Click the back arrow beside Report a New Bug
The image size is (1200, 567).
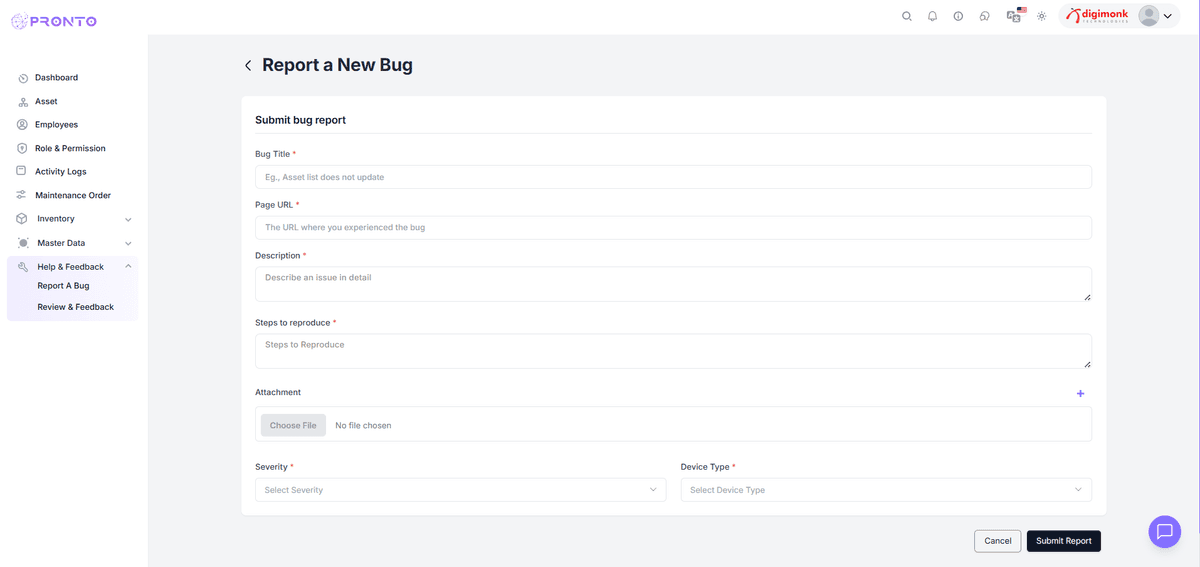click(x=248, y=66)
